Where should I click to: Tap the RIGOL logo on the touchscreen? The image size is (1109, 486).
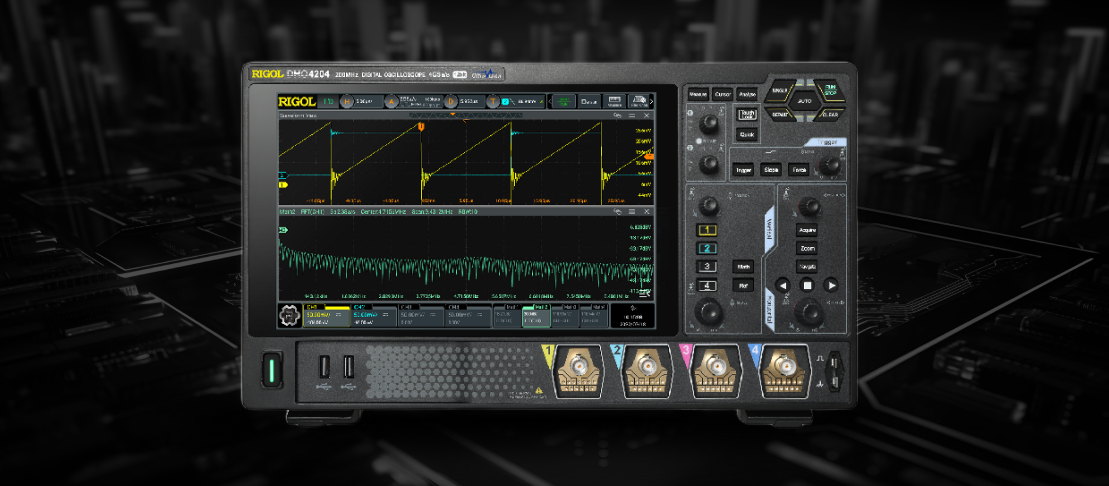[x=297, y=101]
